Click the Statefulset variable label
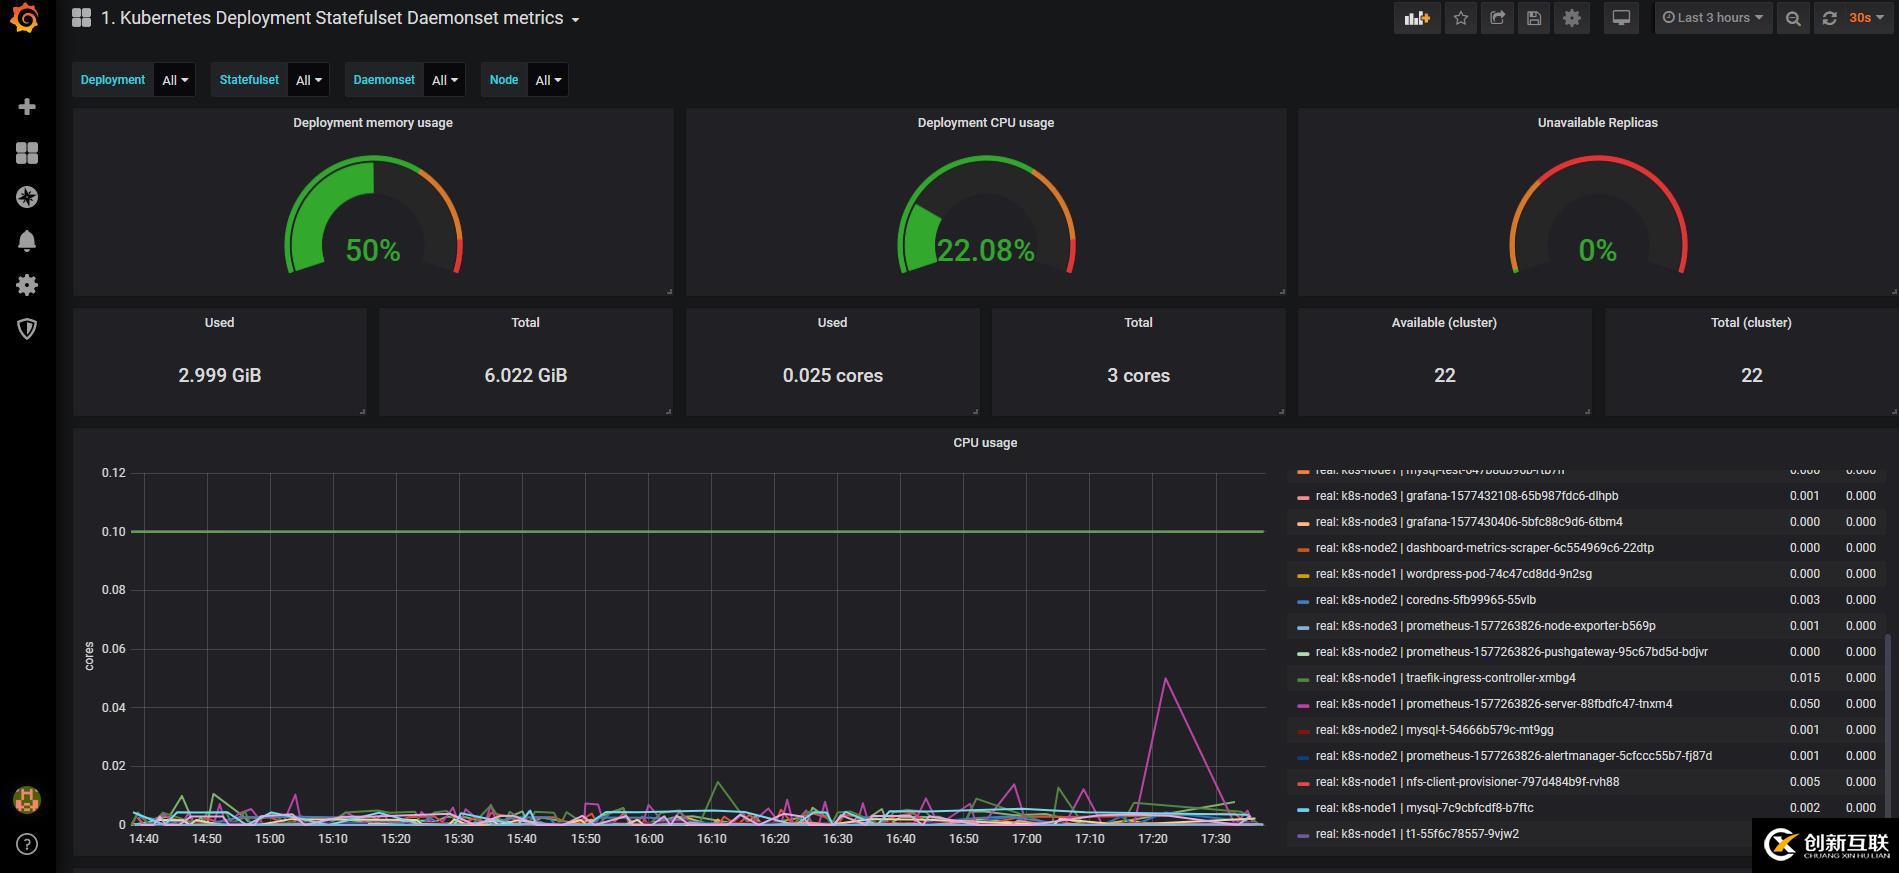Screen dimensions: 1899x873 249,80
